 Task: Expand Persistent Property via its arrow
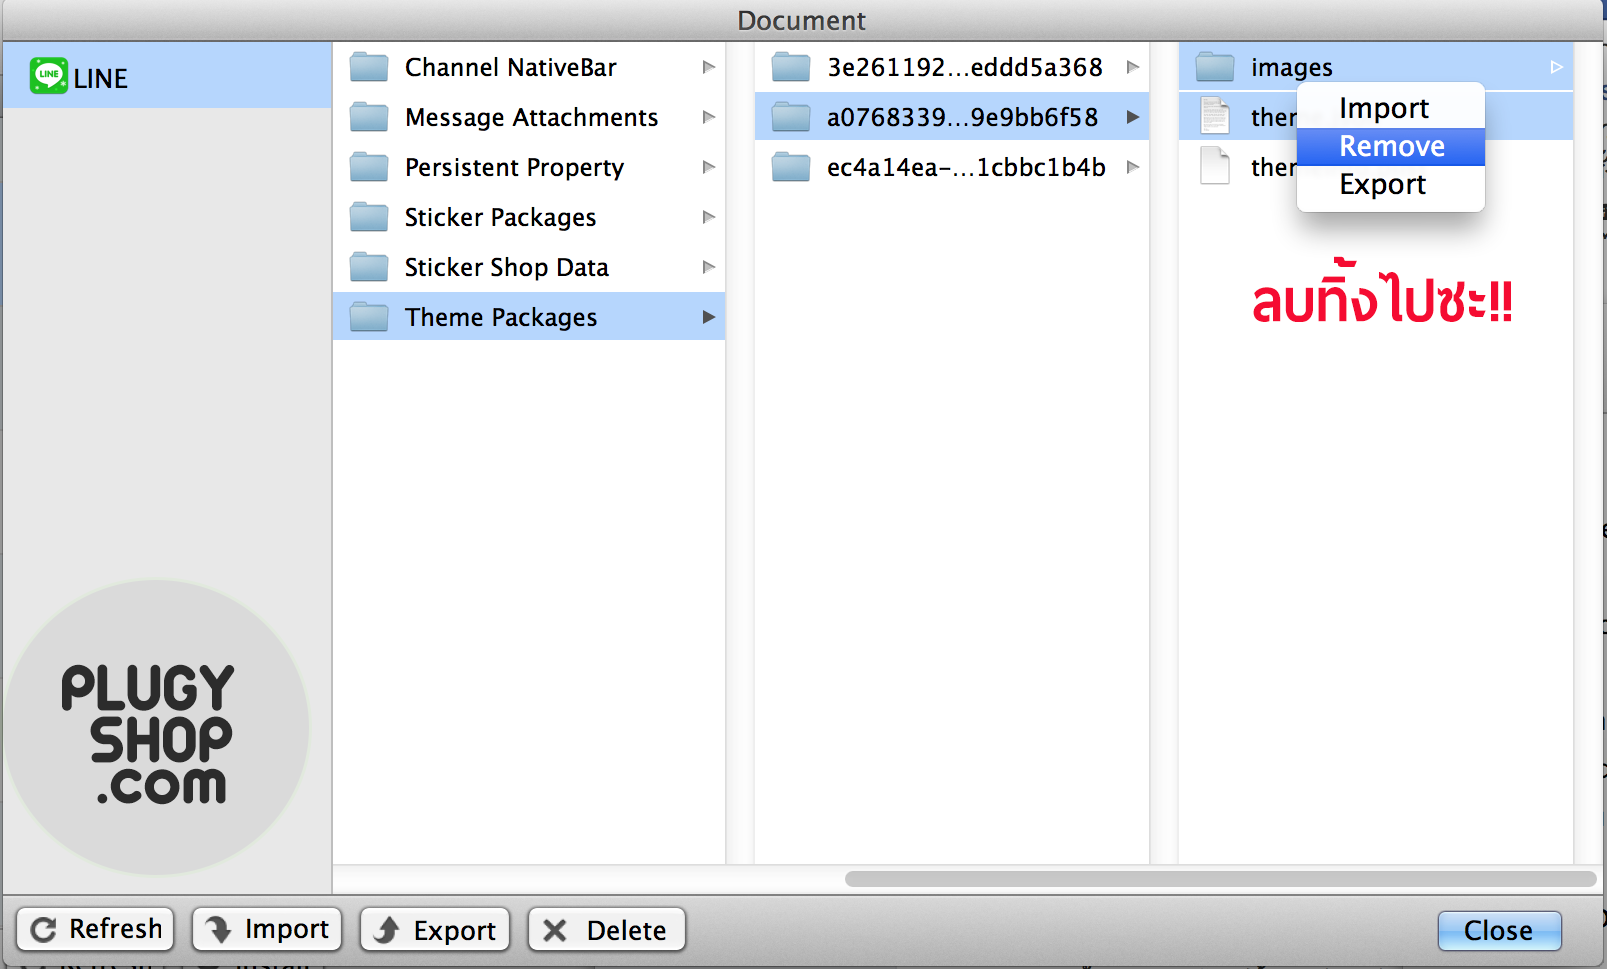click(709, 167)
